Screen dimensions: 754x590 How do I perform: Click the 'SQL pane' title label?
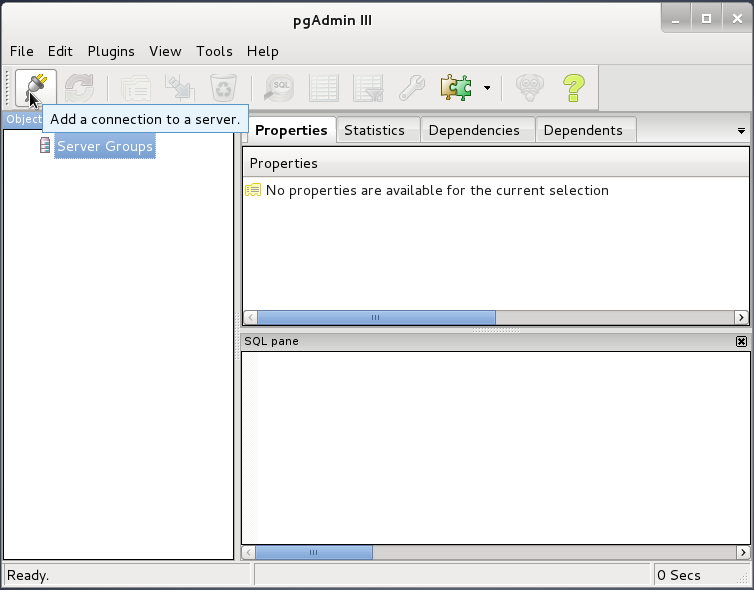click(271, 341)
